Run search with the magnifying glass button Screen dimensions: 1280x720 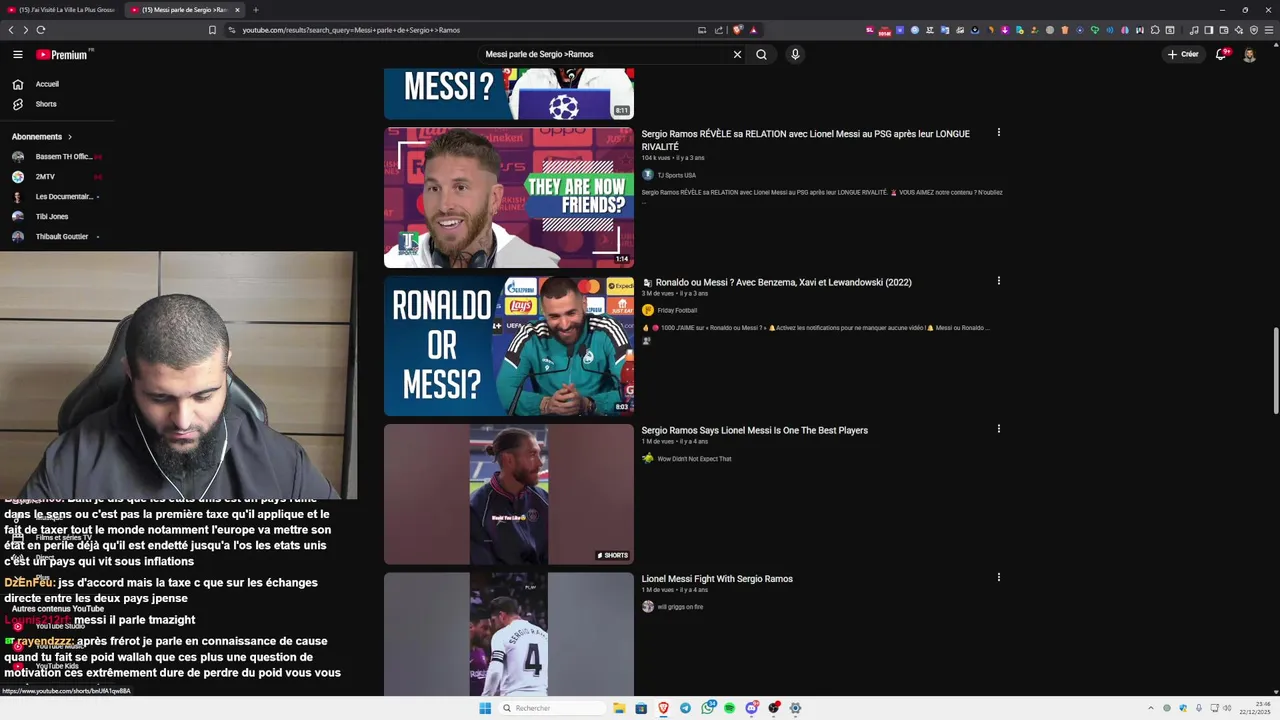(761, 54)
